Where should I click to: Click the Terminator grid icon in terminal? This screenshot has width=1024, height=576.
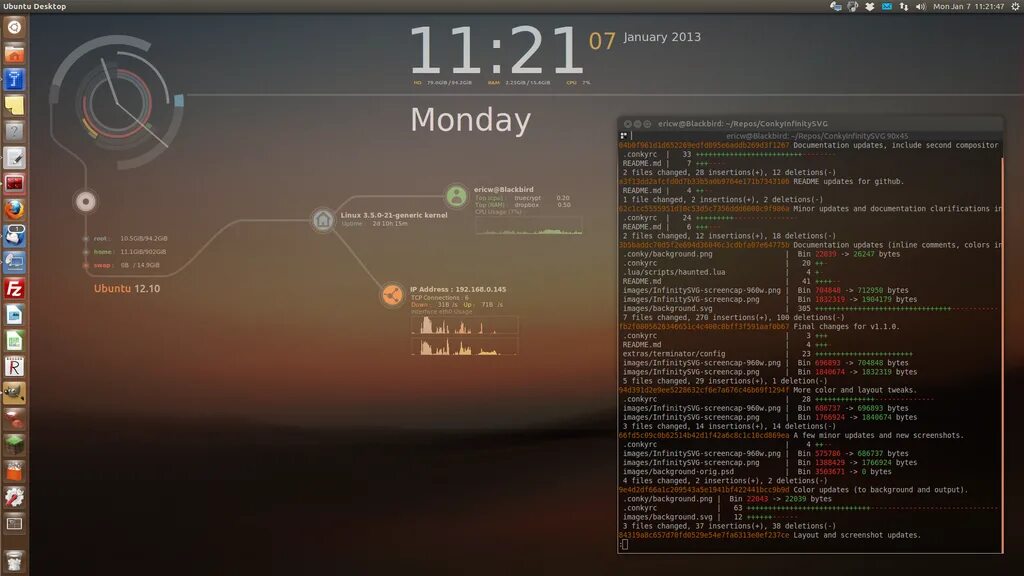tap(624, 136)
